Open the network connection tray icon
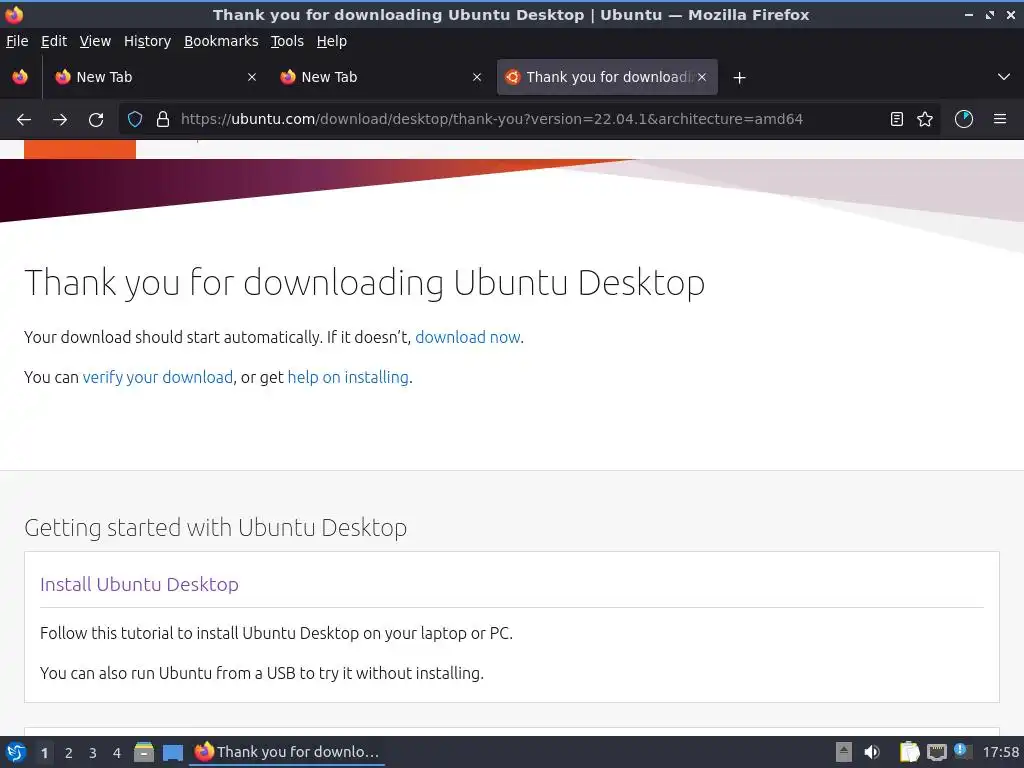 tap(936, 752)
